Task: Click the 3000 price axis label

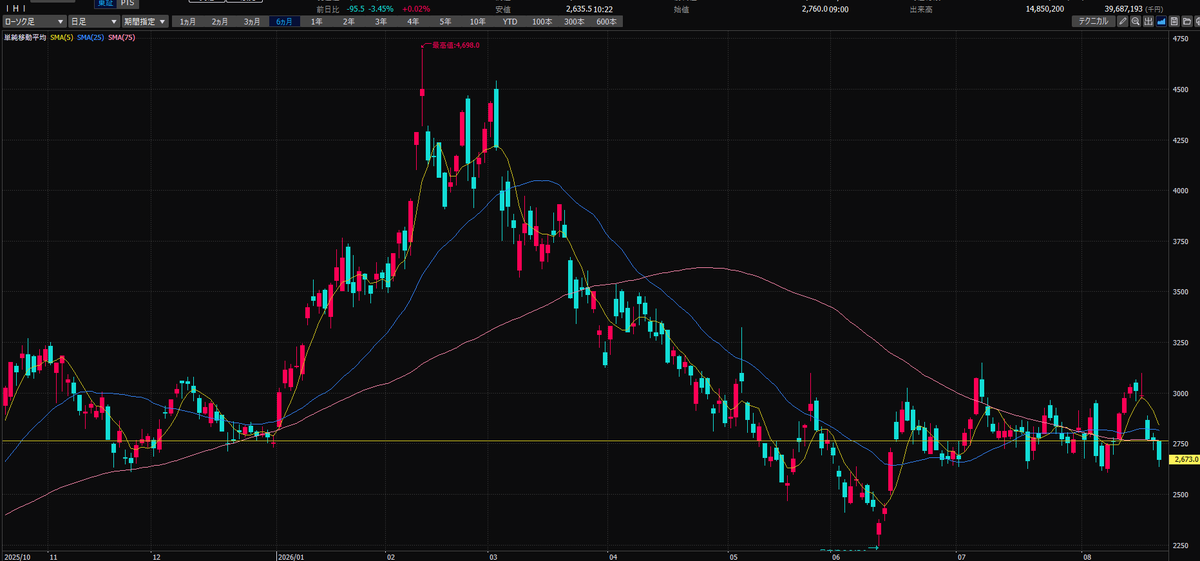Action: coord(1179,393)
